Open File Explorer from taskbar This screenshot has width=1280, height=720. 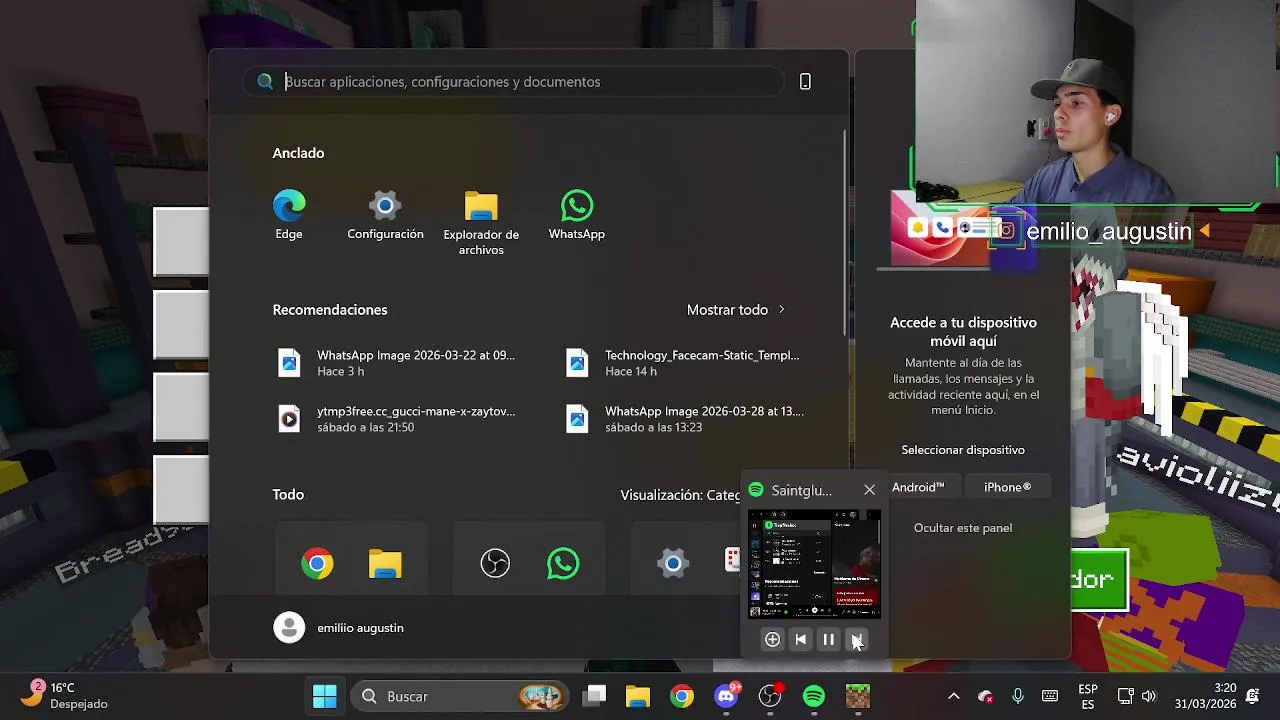click(638, 696)
